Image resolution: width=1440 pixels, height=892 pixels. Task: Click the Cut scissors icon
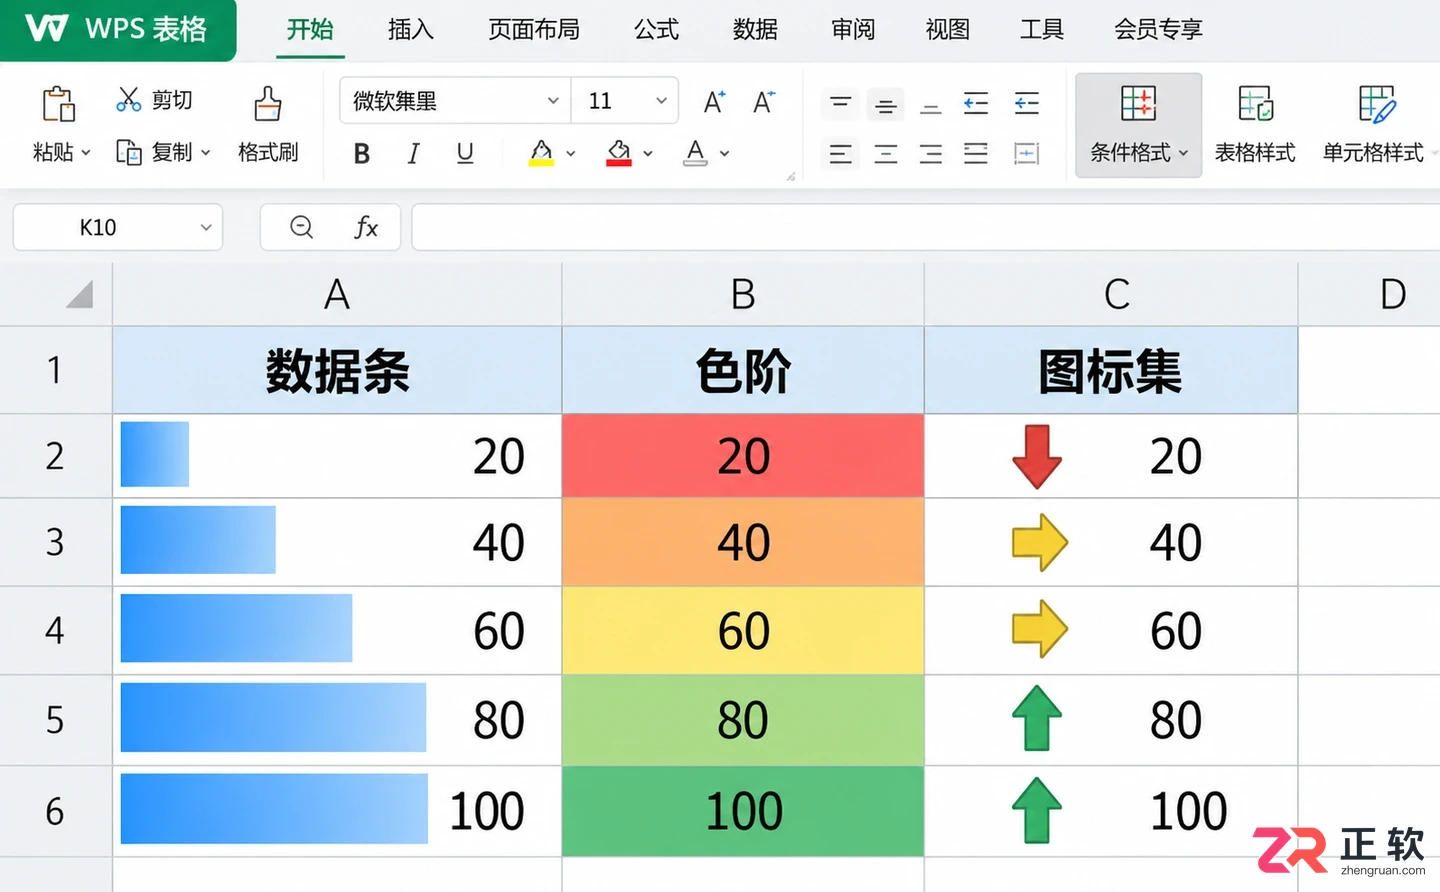point(128,99)
